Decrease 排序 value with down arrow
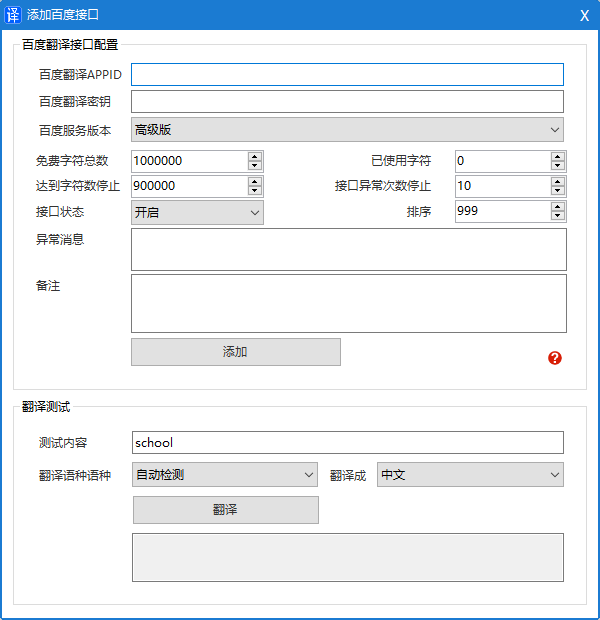 coord(558,216)
